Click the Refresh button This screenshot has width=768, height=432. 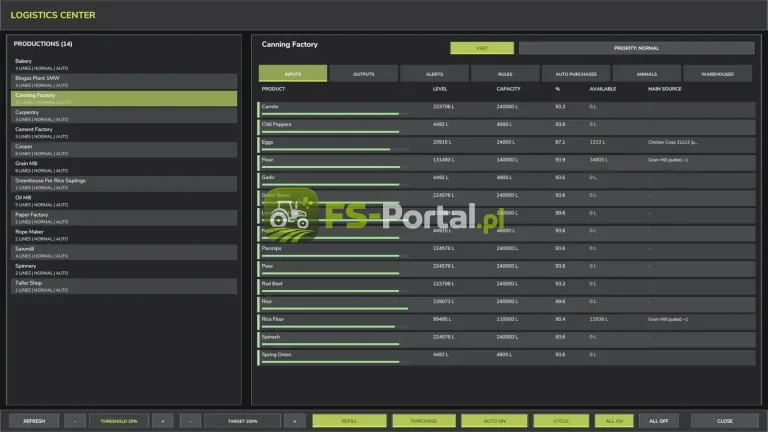pos(34,421)
